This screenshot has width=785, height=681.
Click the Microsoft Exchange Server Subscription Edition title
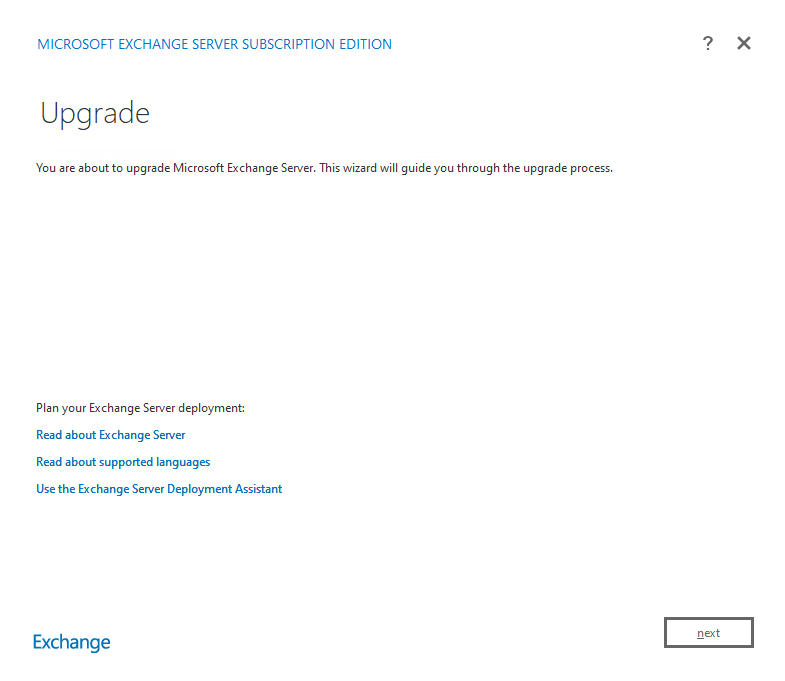coord(214,44)
